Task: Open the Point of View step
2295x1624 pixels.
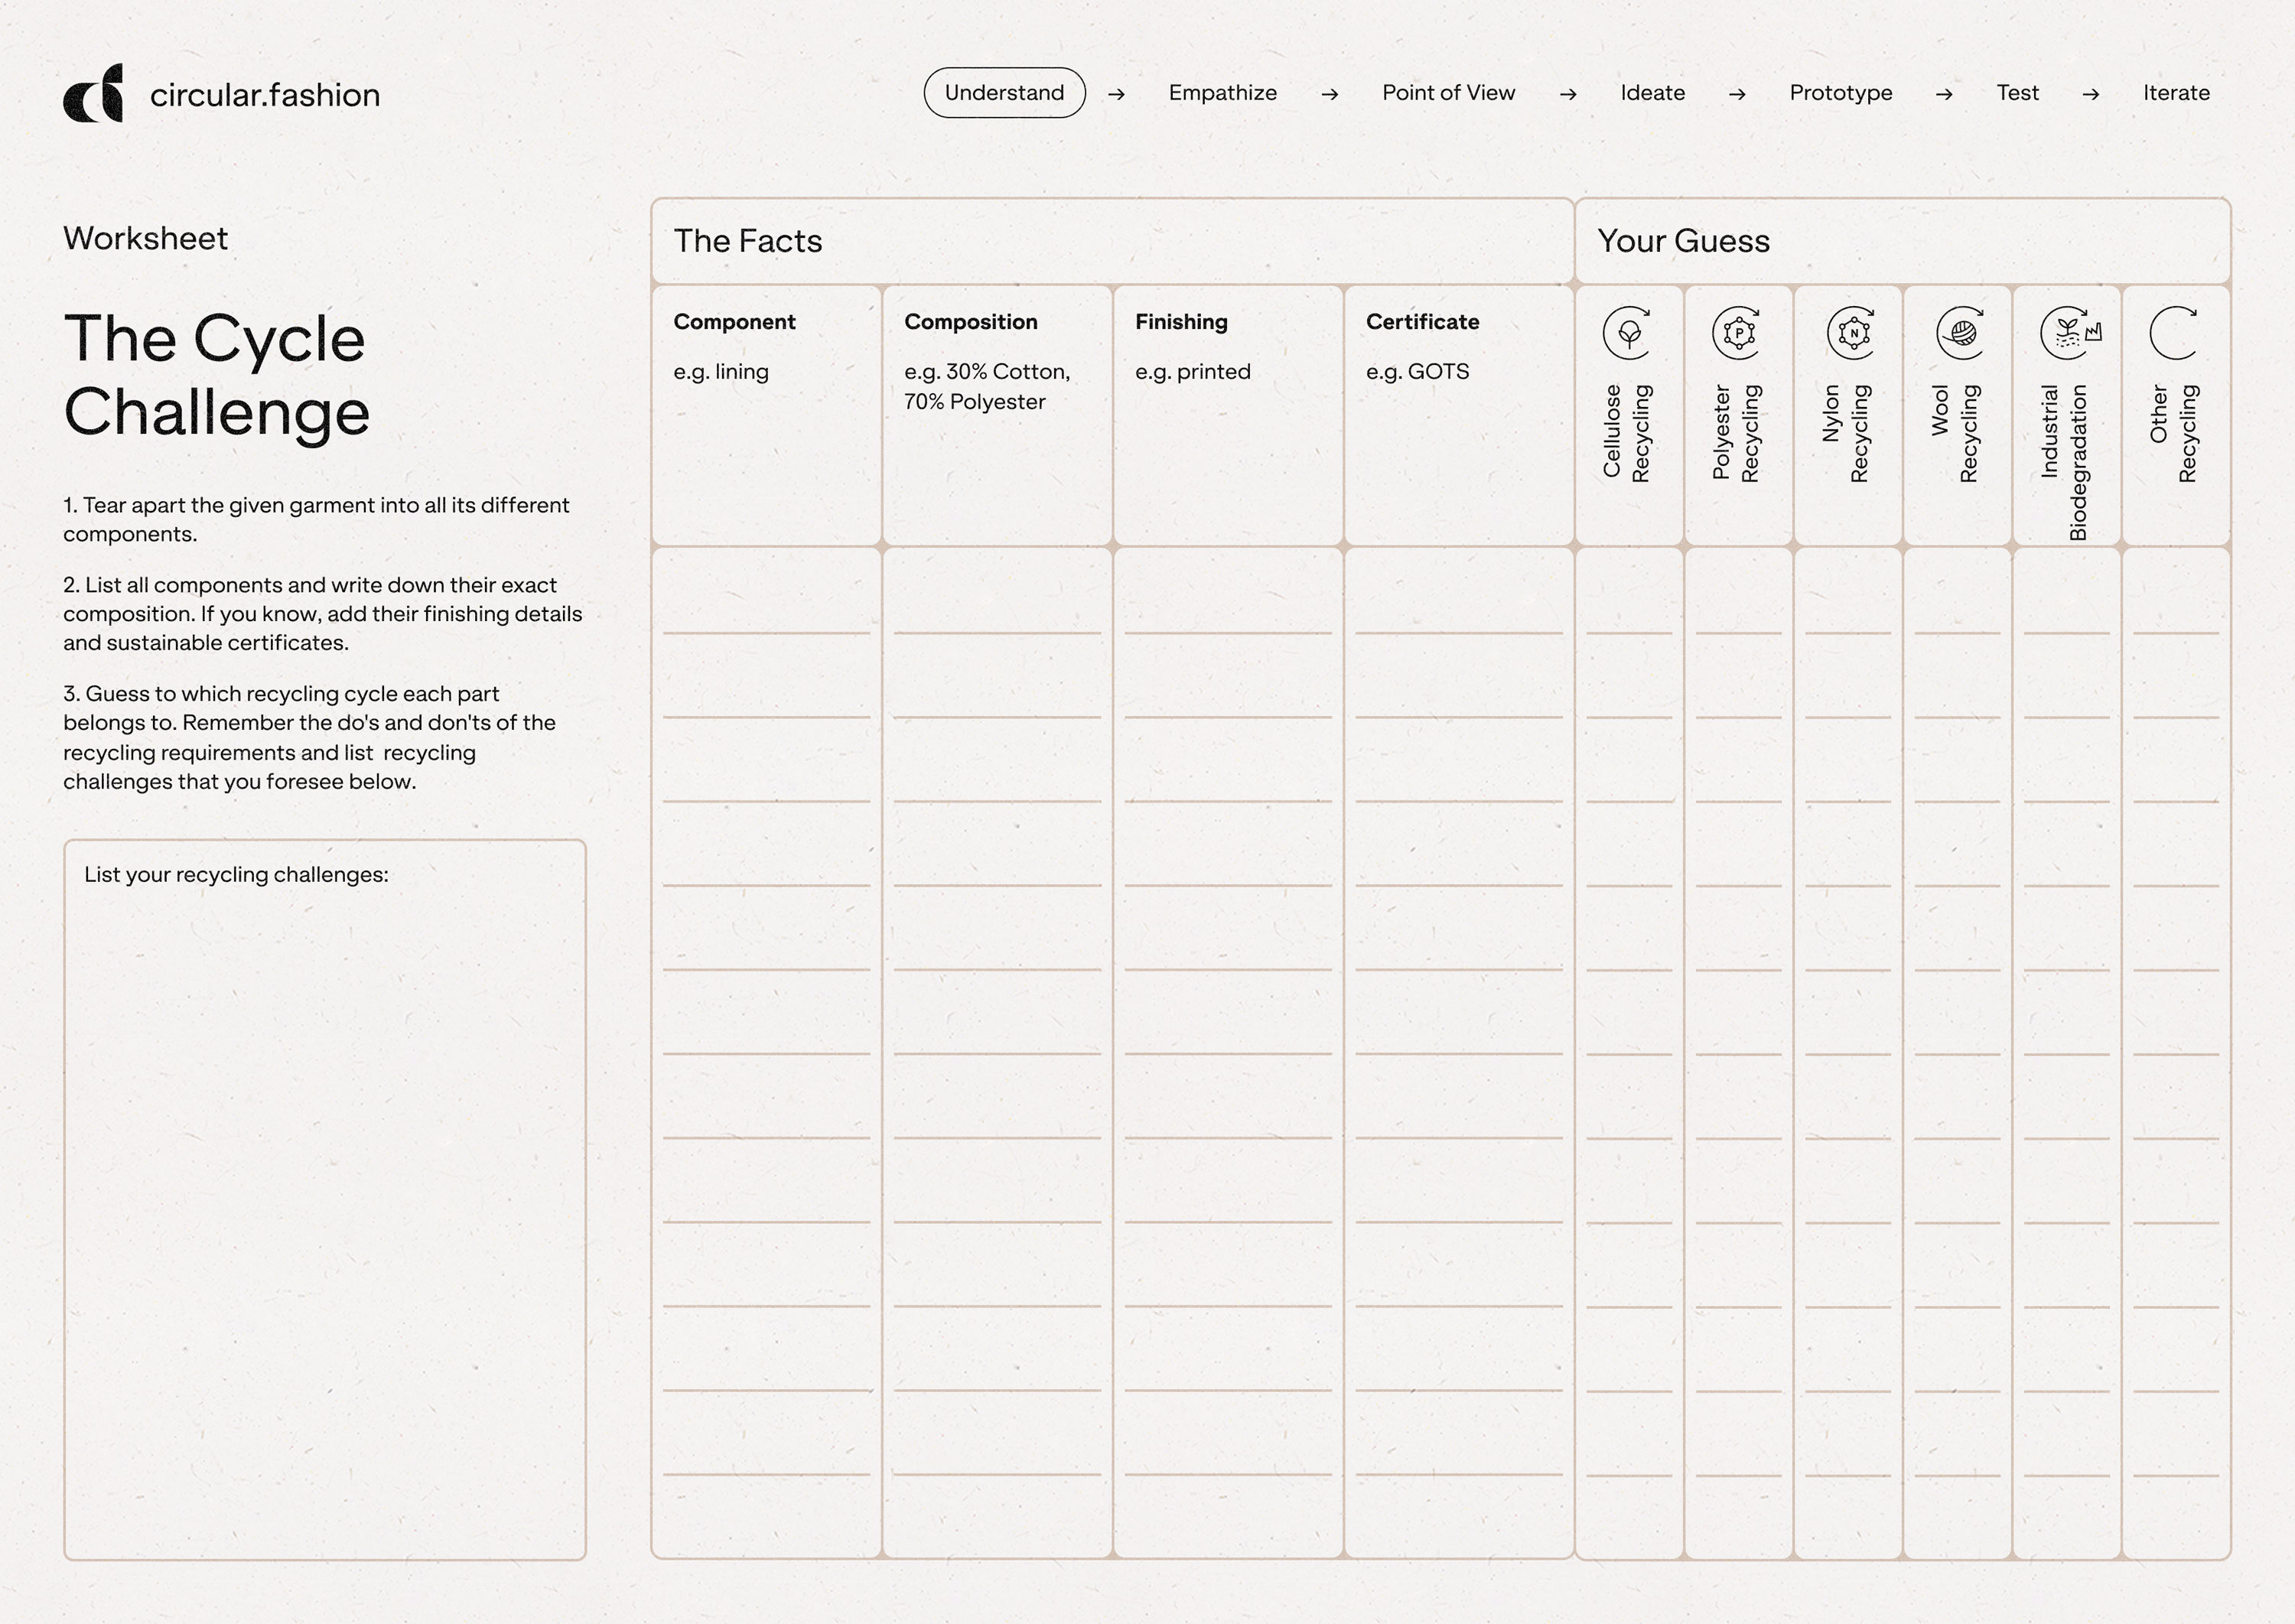Action: (1448, 93)
